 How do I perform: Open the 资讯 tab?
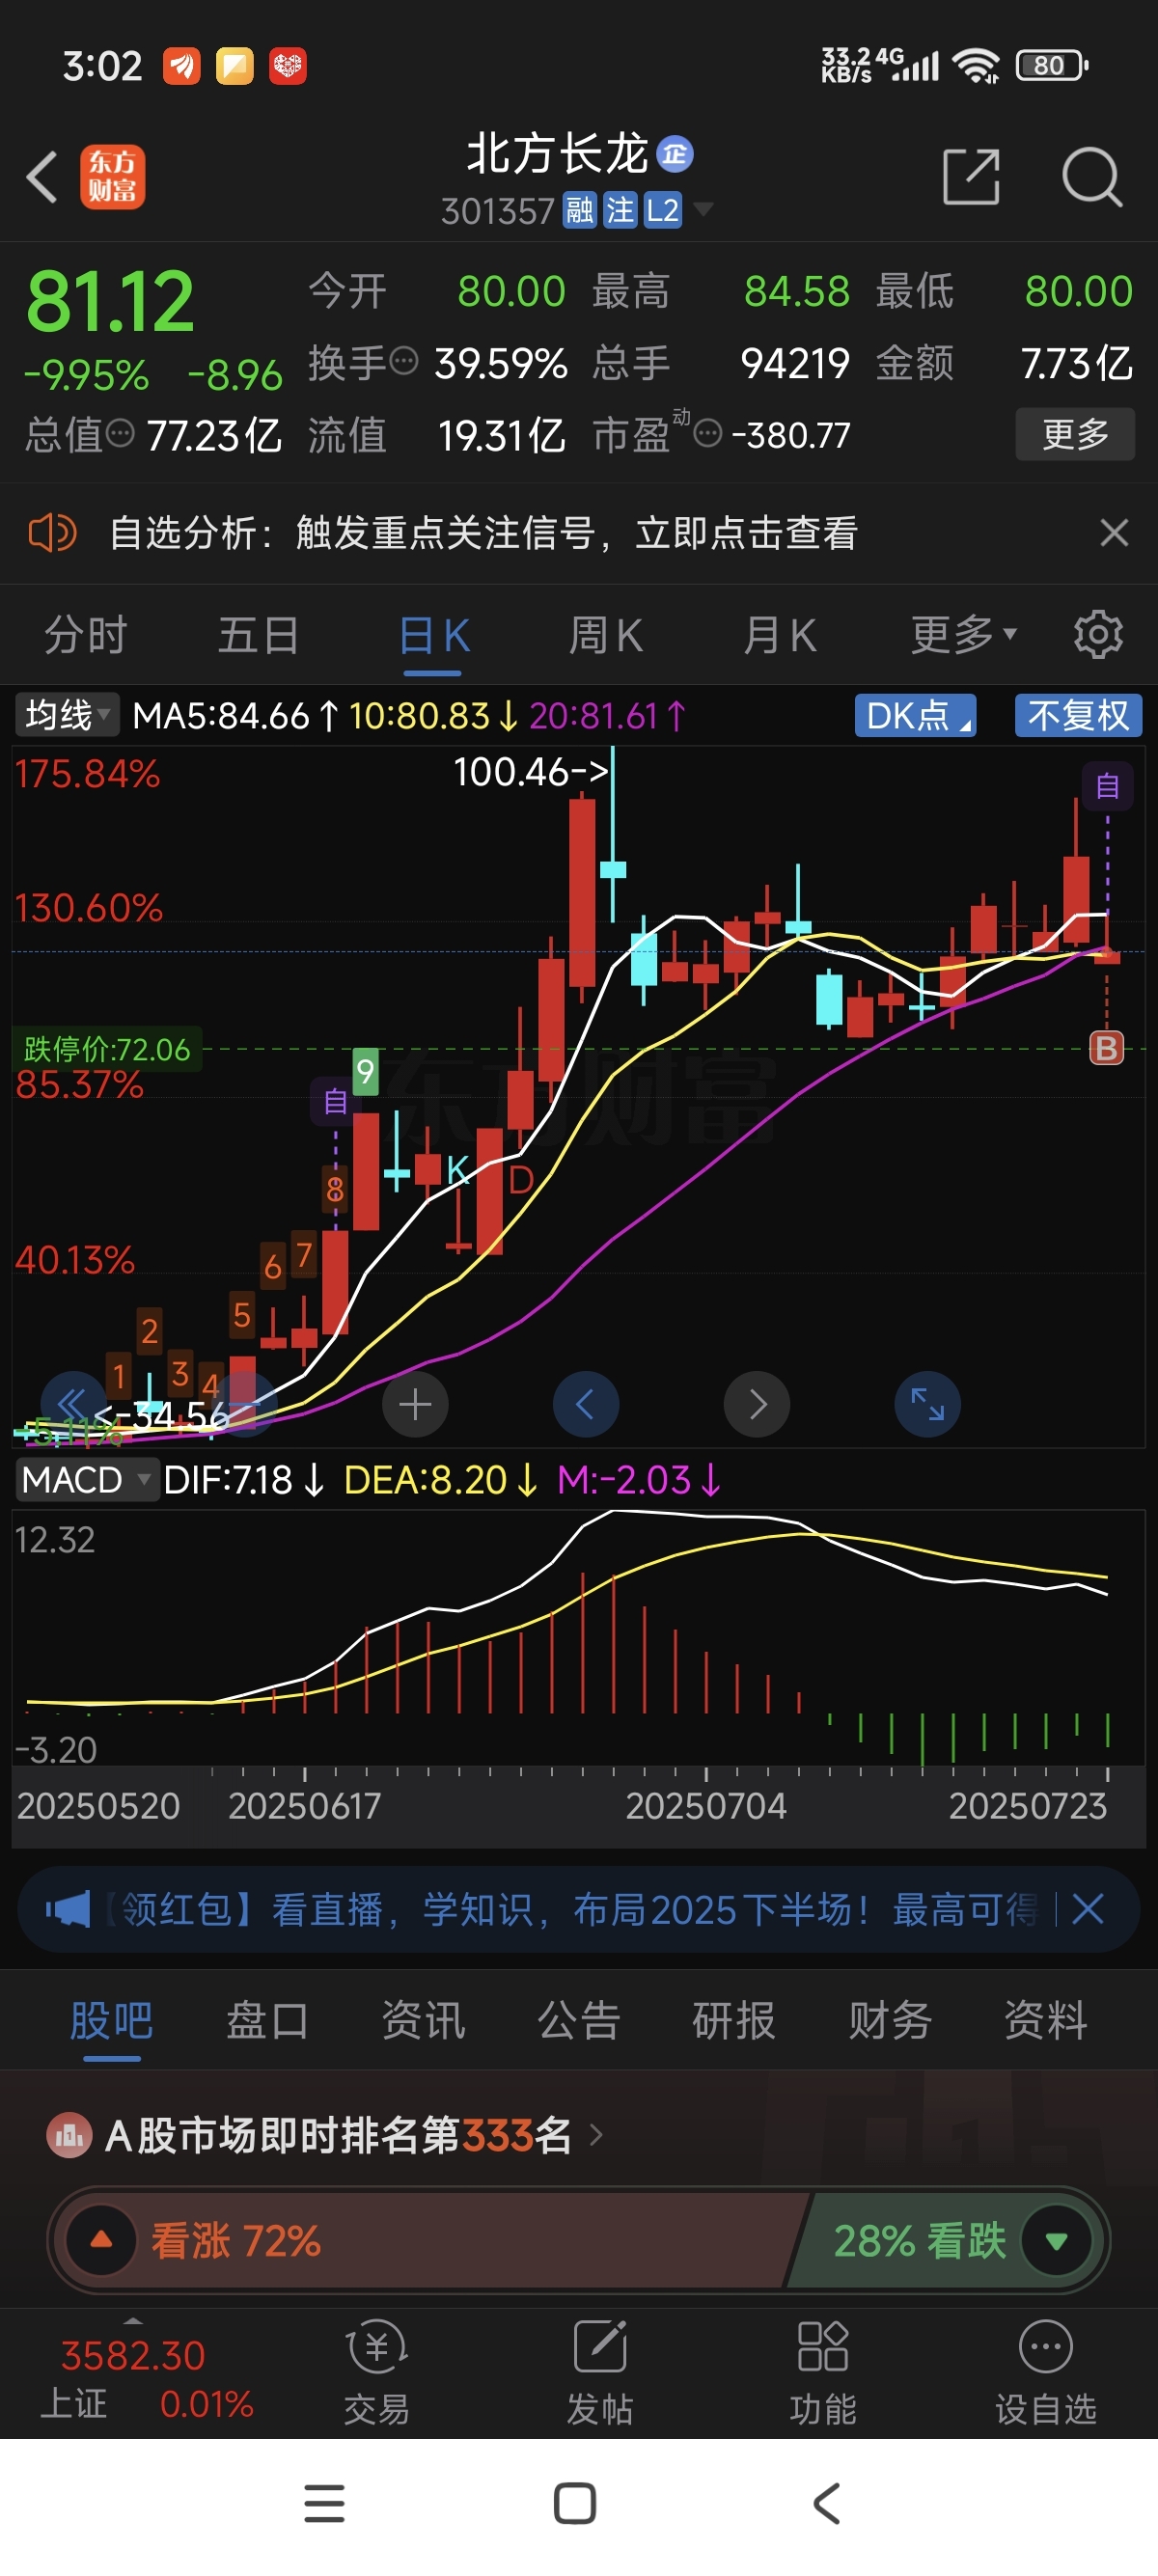pos(423,2020)
